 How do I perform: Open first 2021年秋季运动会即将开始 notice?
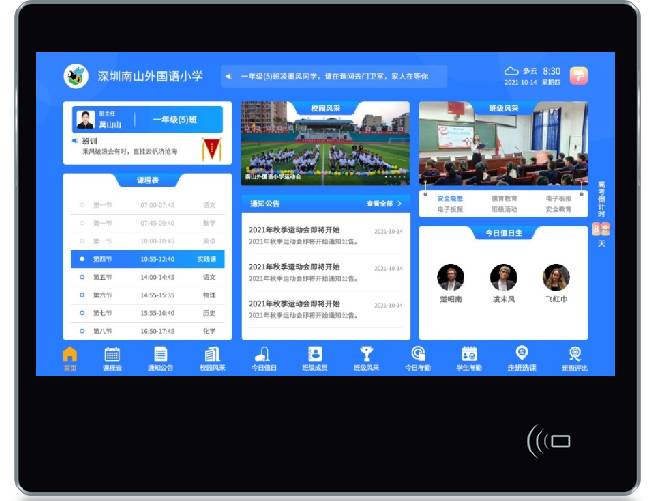click(x=325, y=235)
